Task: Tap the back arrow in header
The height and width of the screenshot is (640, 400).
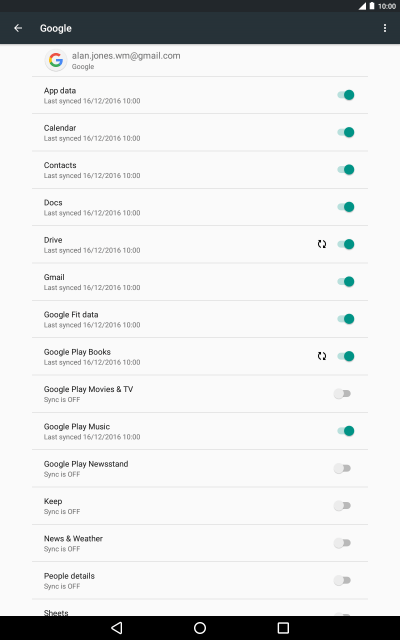Action: click(x=18, y=28)
